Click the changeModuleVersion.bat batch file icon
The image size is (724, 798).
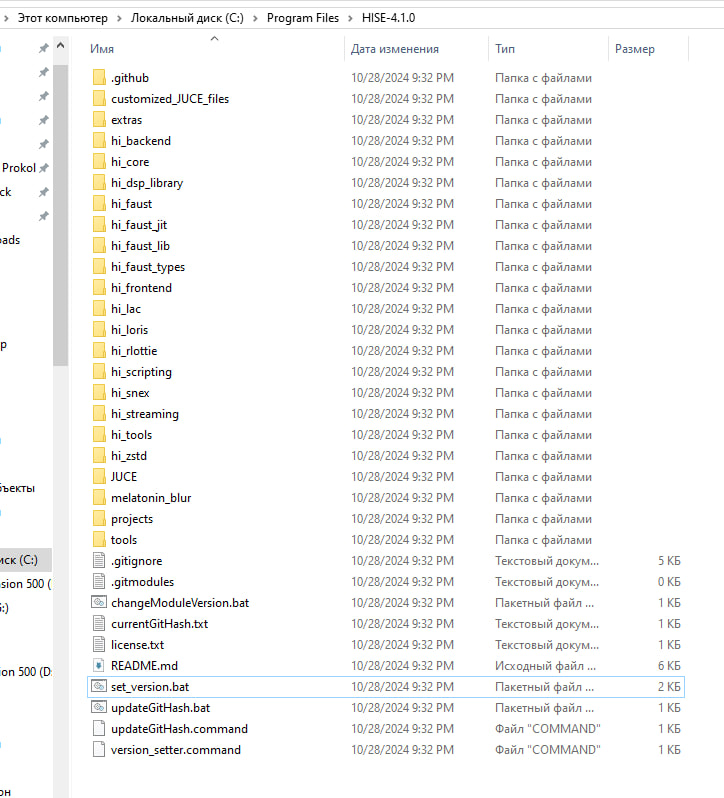coord(99,603)
